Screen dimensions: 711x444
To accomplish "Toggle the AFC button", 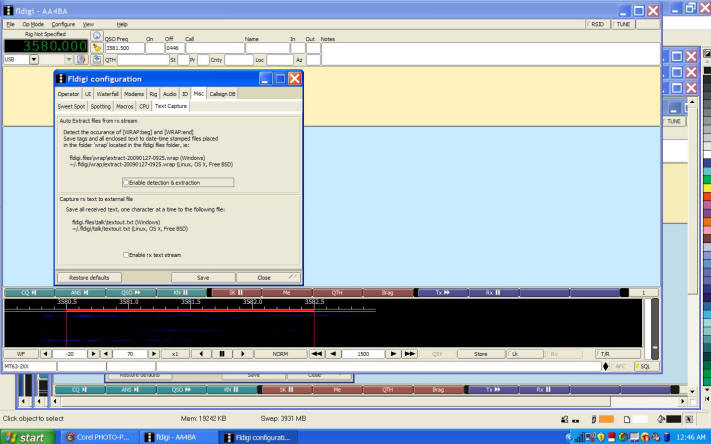I will (621, 366).
